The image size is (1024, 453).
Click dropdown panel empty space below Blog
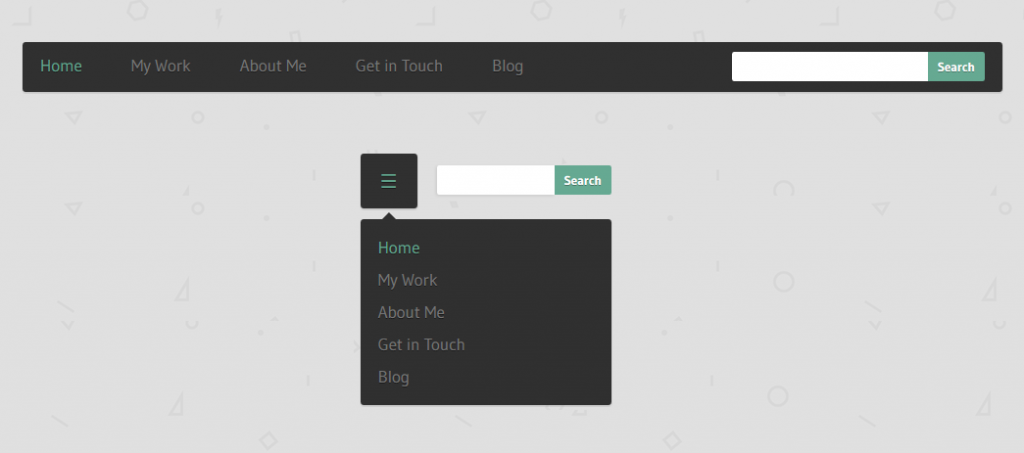click(486, 396)
